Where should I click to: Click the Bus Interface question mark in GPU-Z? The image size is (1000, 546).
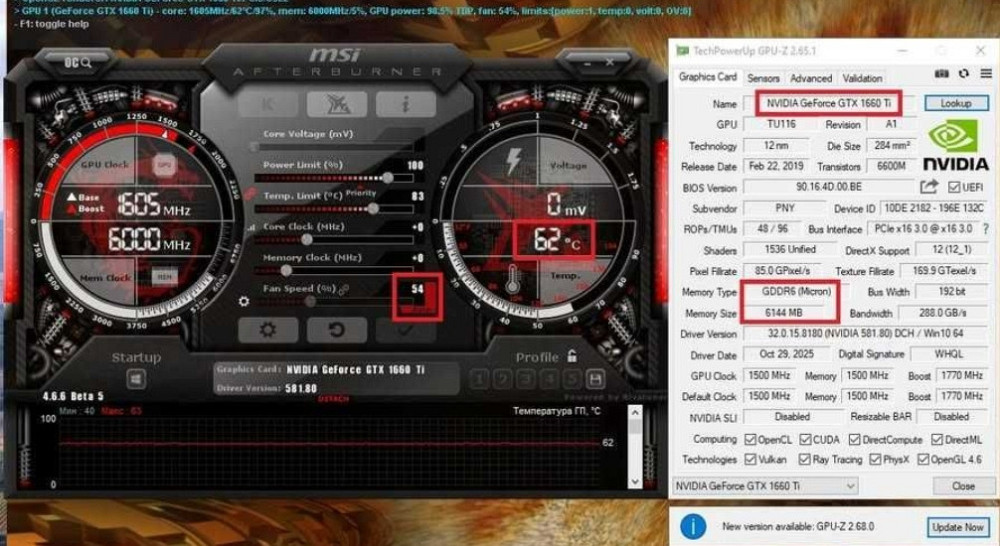(986, 228)
